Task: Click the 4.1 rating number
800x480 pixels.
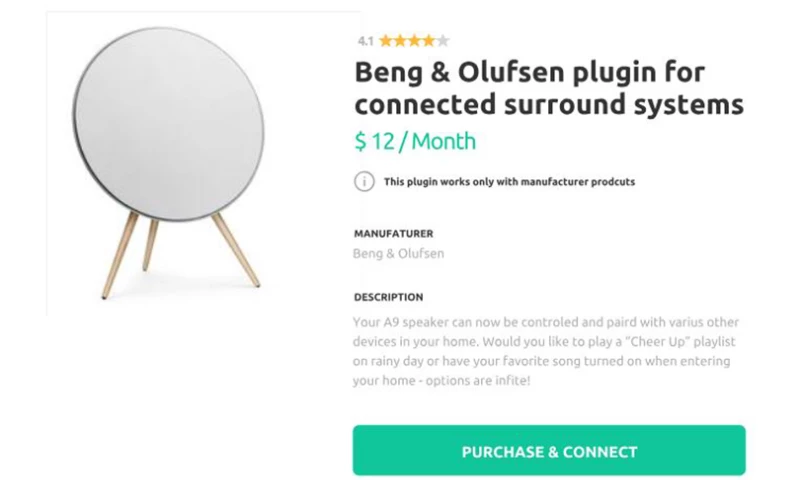Action: pyautogui.click(x=364, y=41)
